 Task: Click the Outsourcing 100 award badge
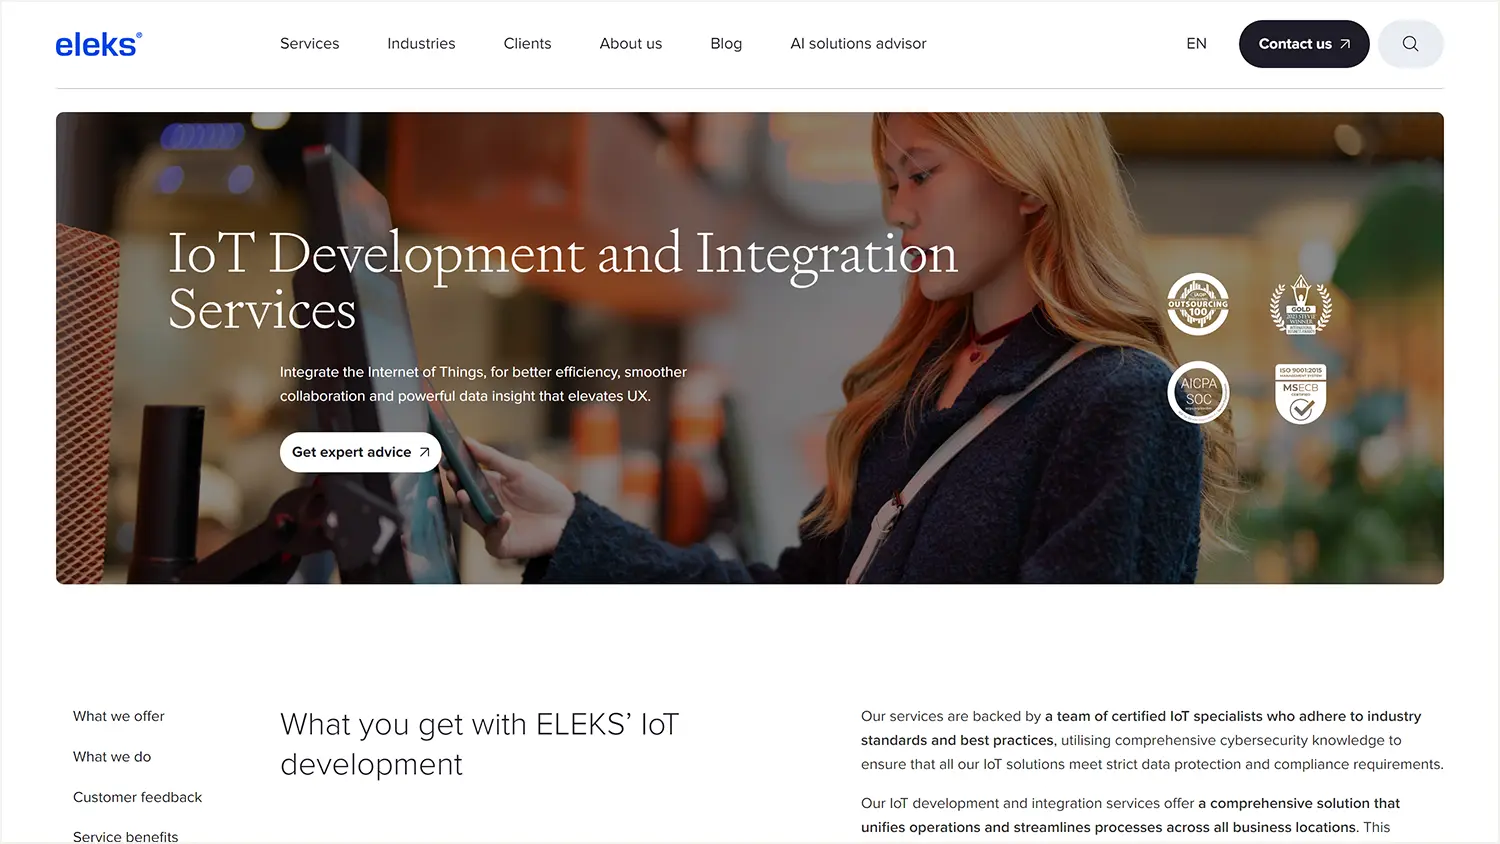click(1198, 304)
